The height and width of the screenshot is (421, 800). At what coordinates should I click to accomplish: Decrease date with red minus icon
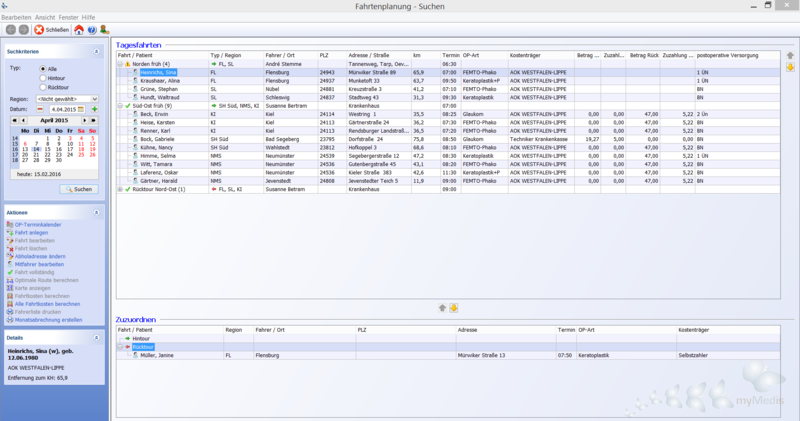click(x=40, y=109)
